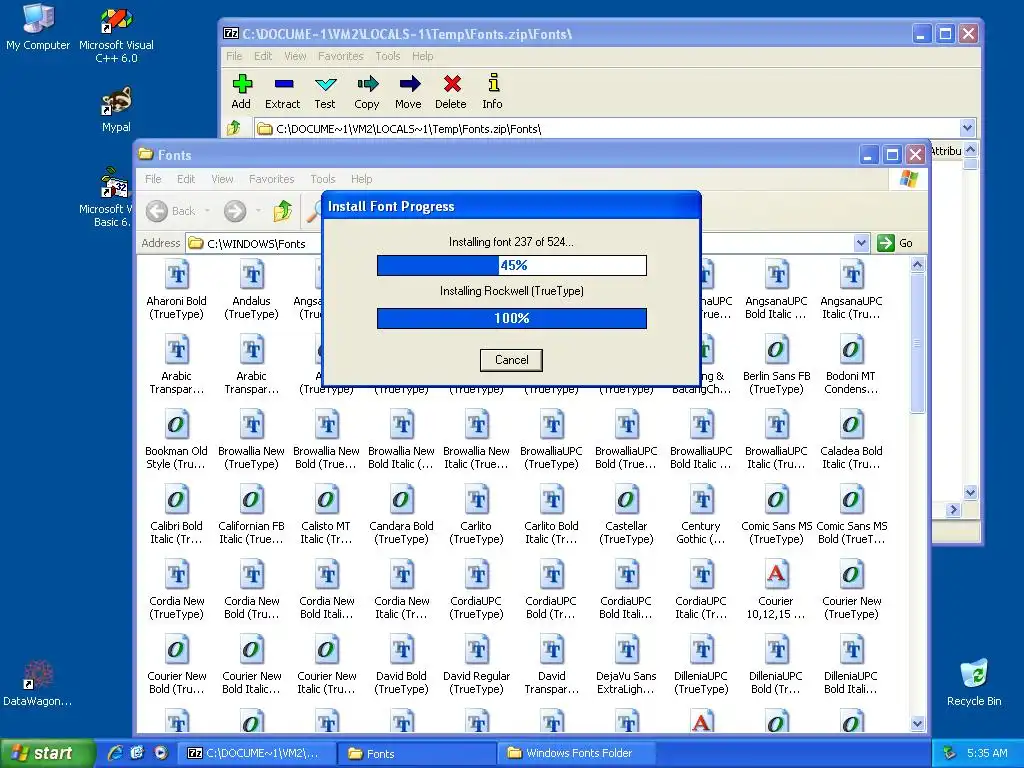1024x768 pixels.
Task: Open Favorites menu in 7-Zip window
Action: (340, 56)
